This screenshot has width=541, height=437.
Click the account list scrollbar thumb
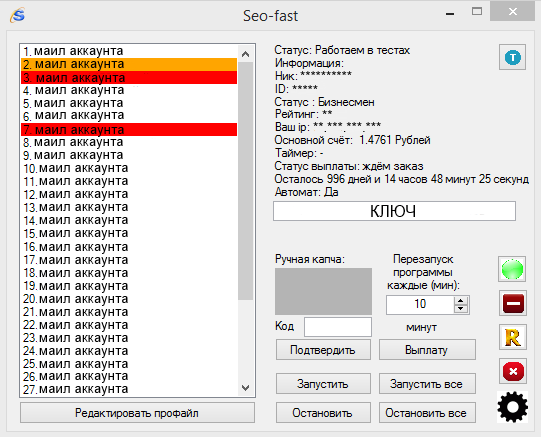pos(246,181)
